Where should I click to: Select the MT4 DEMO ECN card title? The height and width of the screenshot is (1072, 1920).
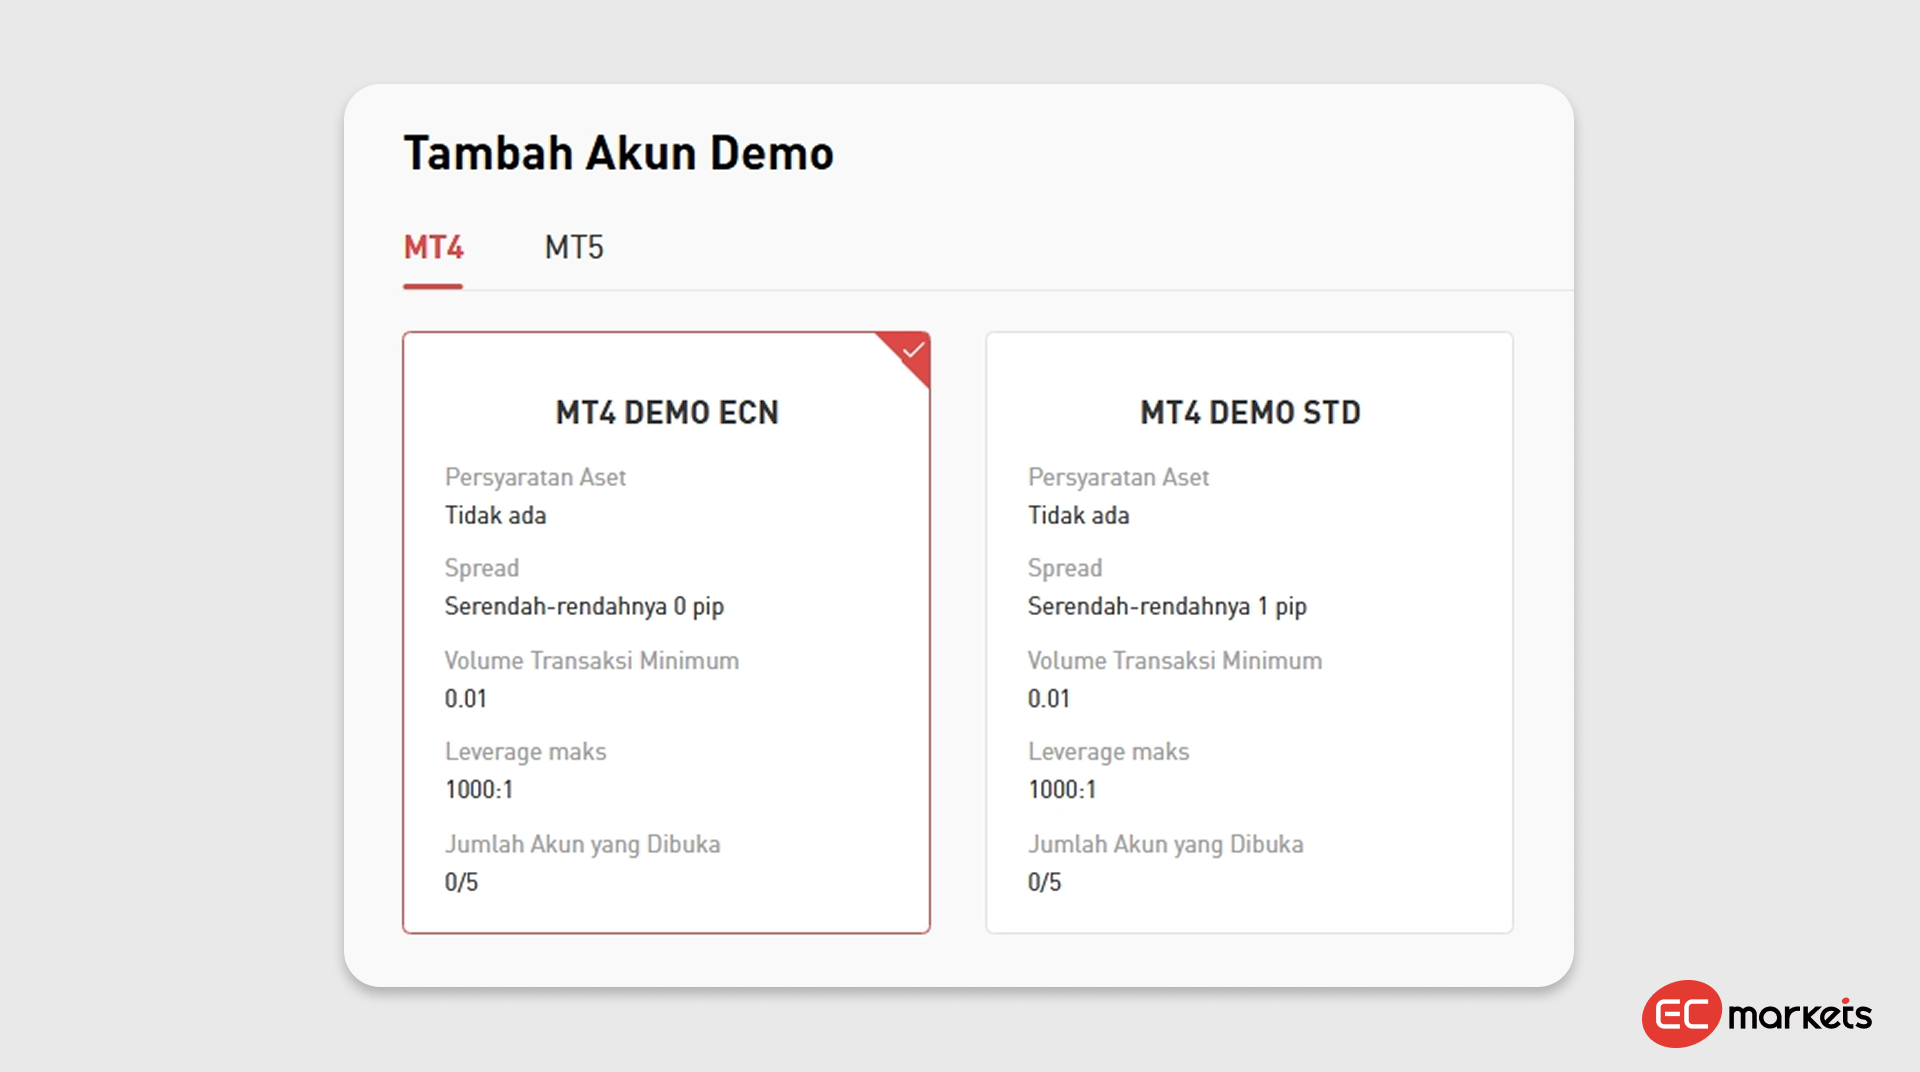tap(667, 412)
